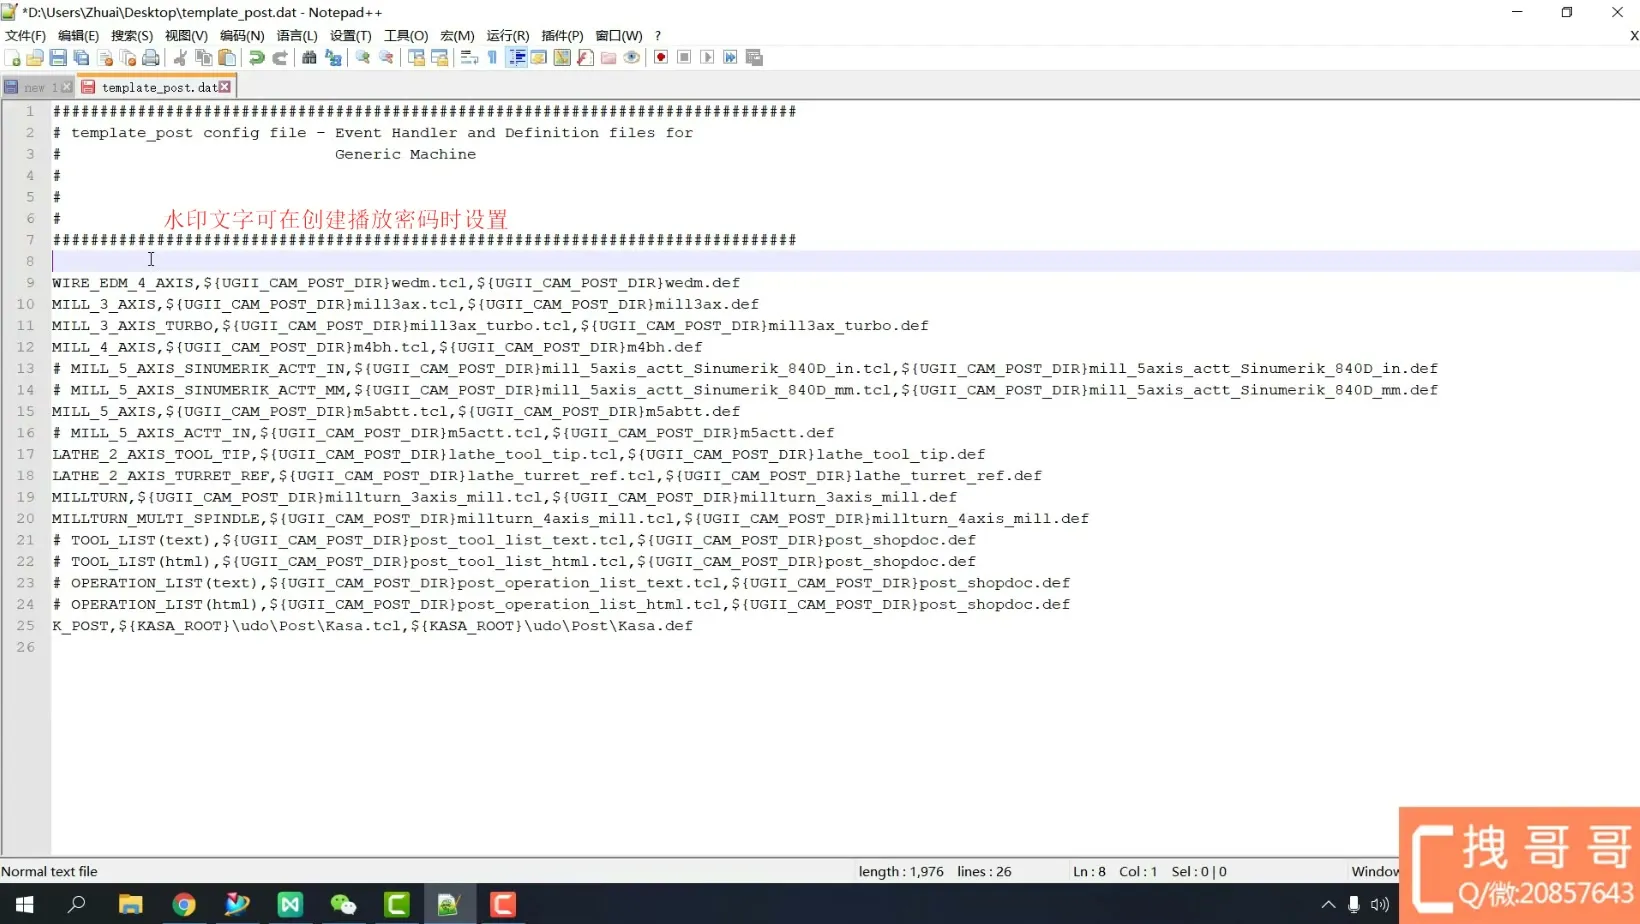Start macro recording with red dot icon
This screenshot has width=1640, height=924.
click(x=661, y=58)
